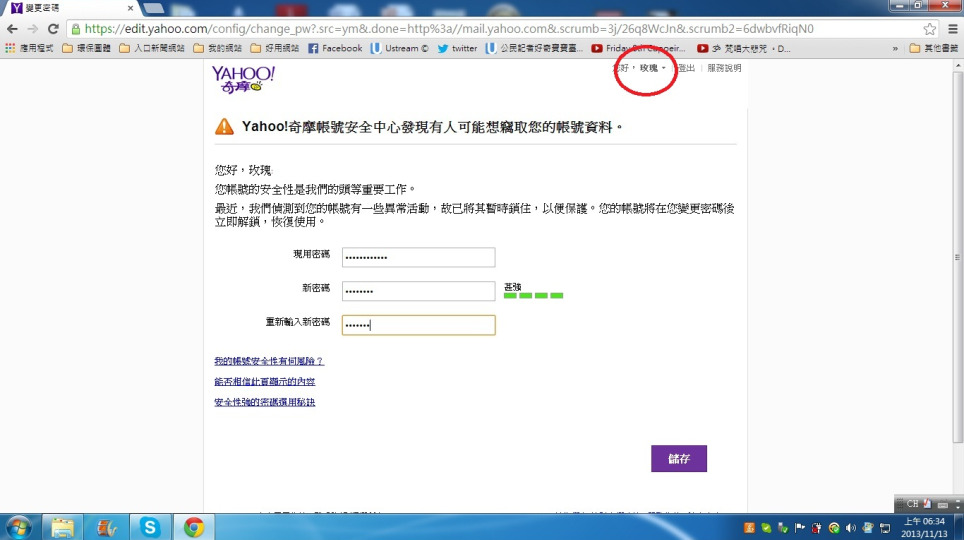Select the 變更密碼 browser tab

click(x=60, y=7)
